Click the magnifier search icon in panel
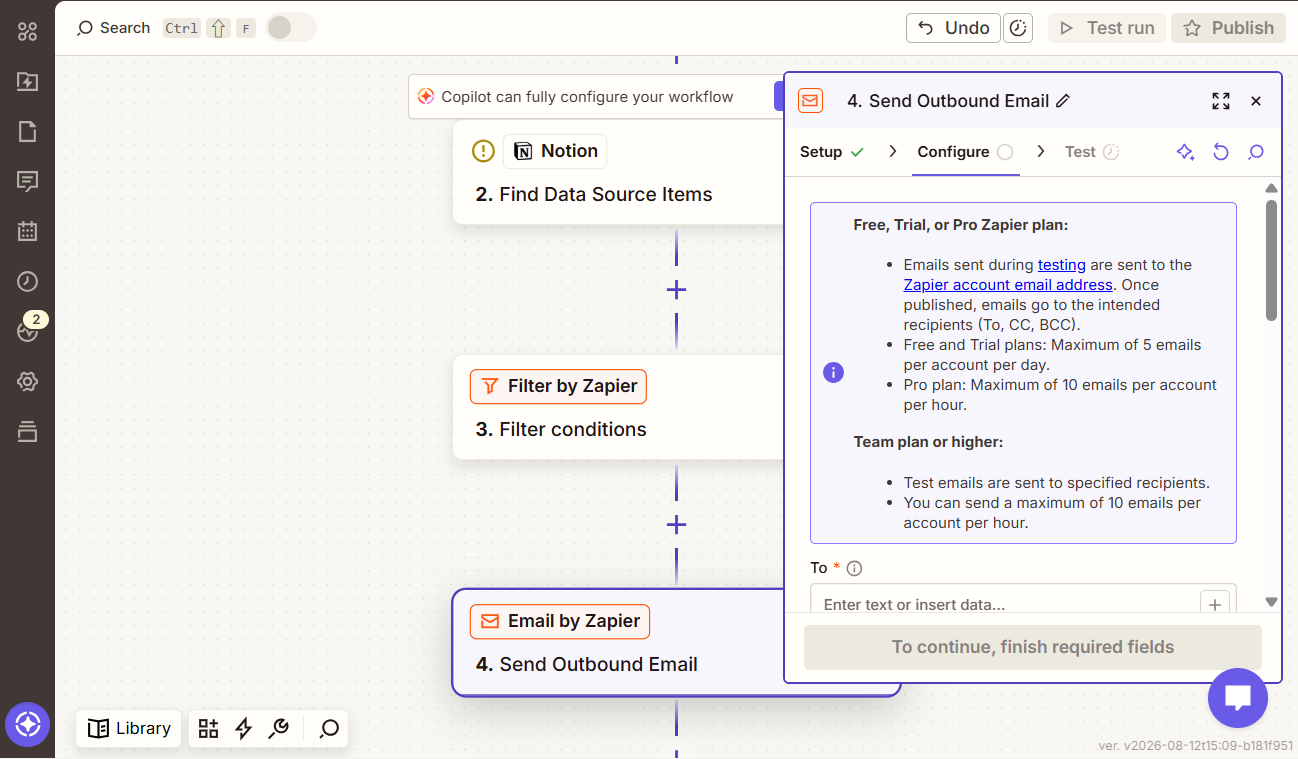 1256,152
